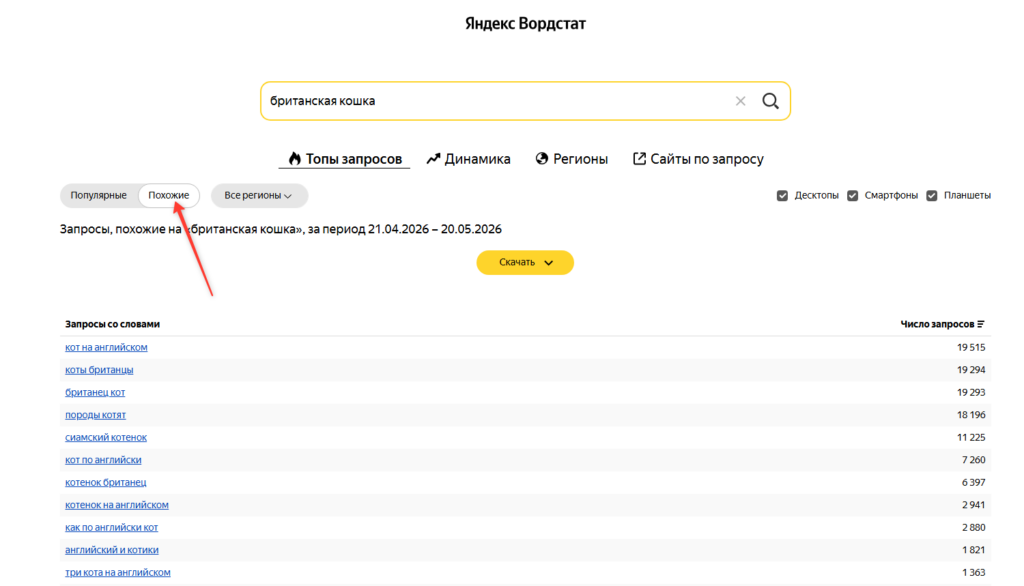Uncheck the Смартфоны checkbox
The image size is (1024, 586).
point(852,195)
